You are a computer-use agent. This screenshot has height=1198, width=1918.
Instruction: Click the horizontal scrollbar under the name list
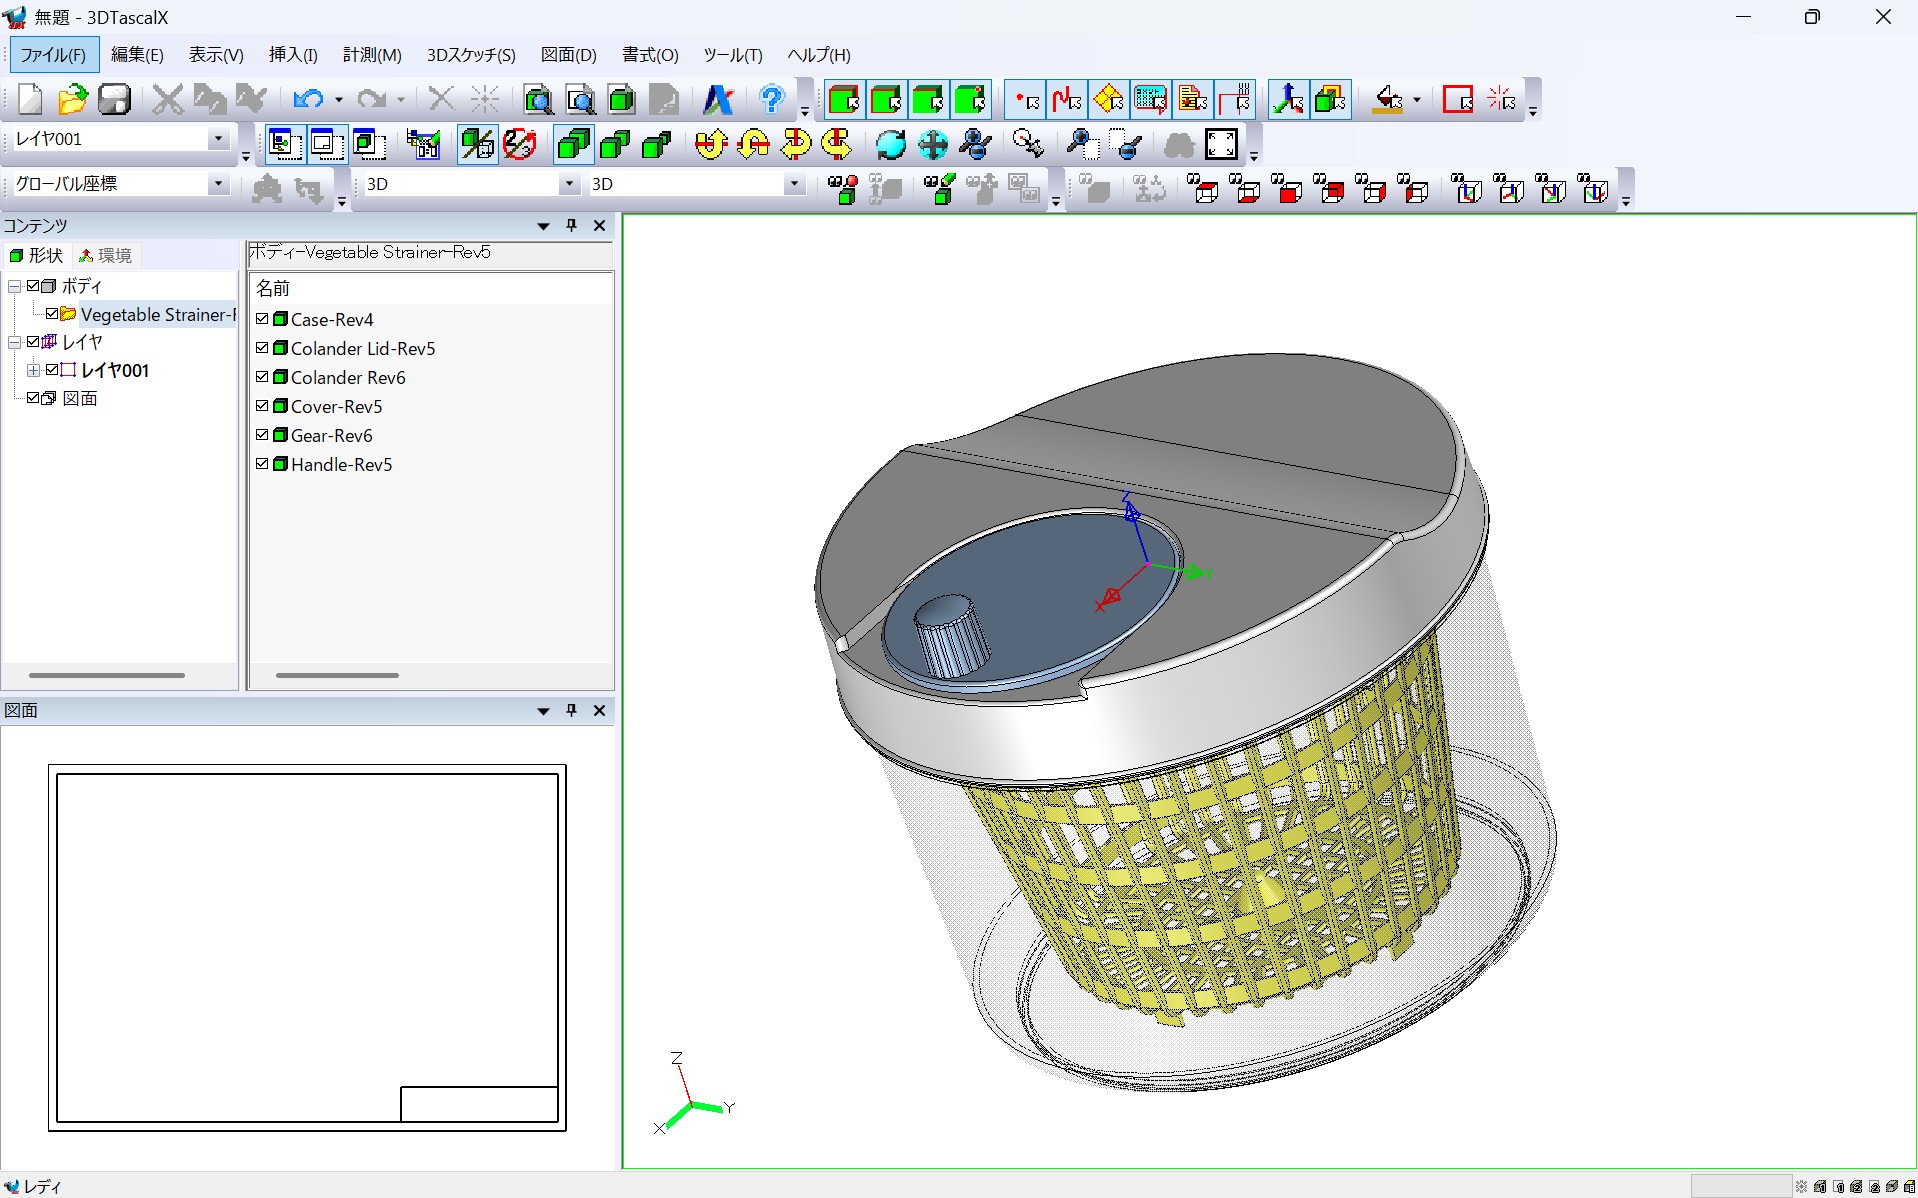click(337, 675)
